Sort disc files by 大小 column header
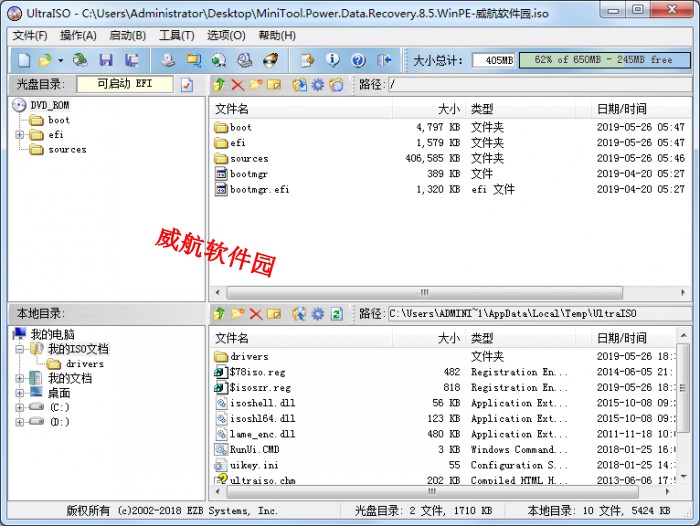This screenshot has height=526, width=700. tap(429, 109)
